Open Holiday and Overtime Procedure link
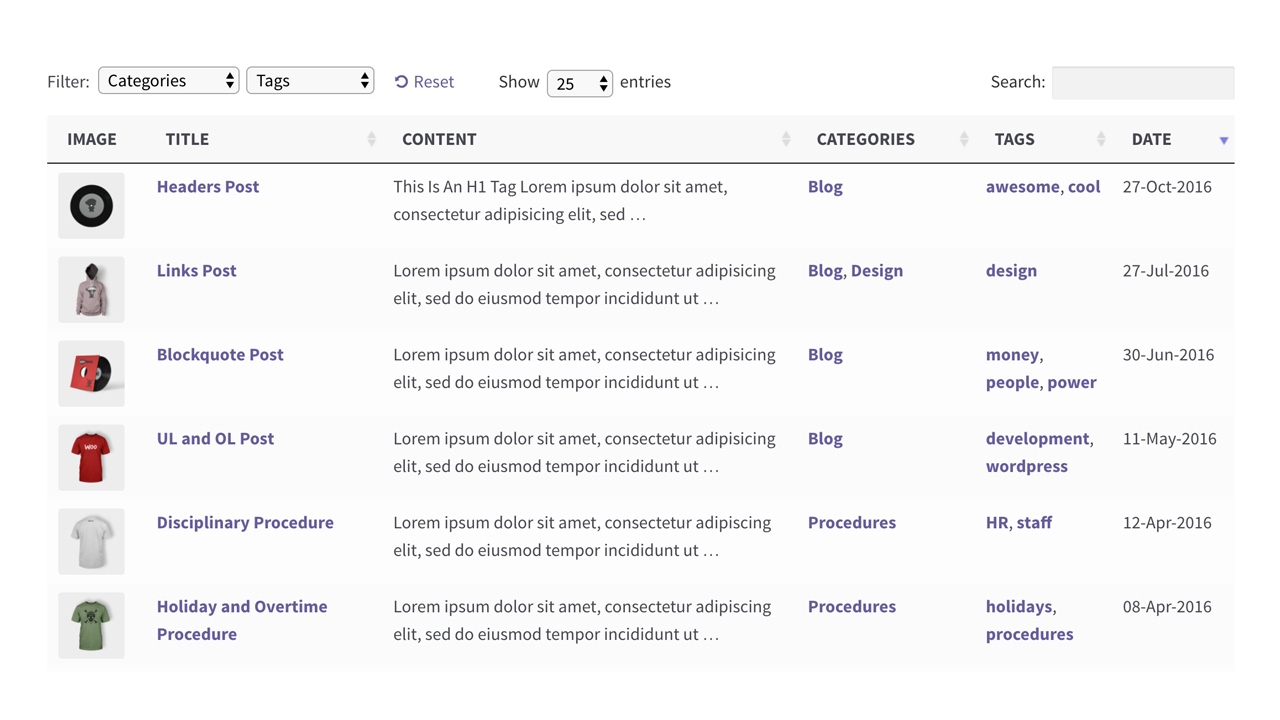The height and width of the screenshot is (720, 1280). click(x=242, y=620)
